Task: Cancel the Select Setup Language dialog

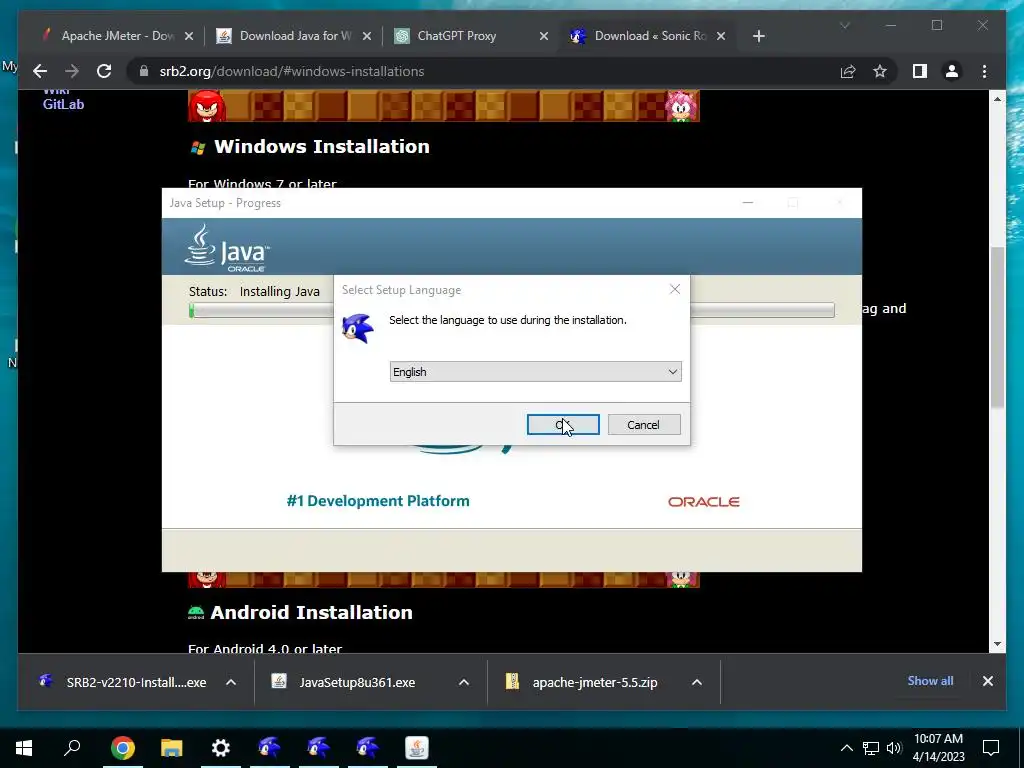Action: tap(644, 424)
